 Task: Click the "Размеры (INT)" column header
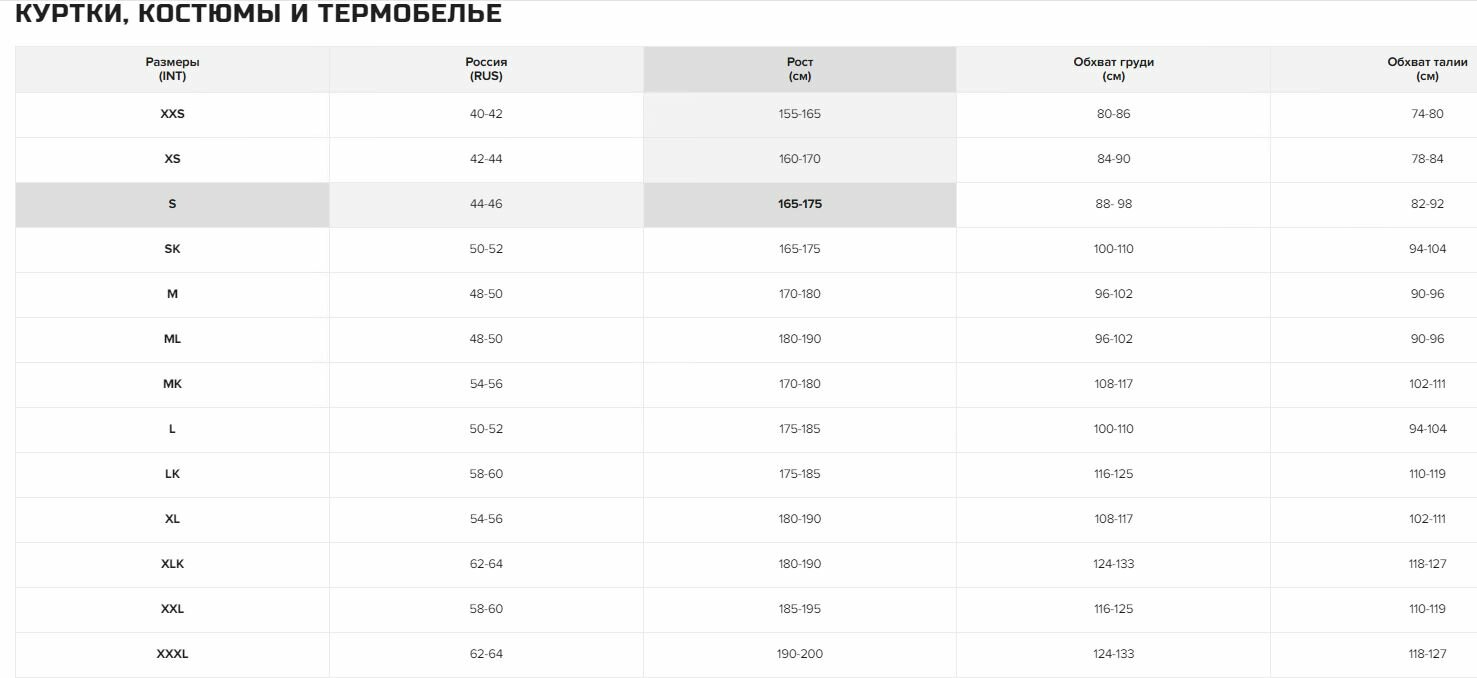click(x=172, y=69)
